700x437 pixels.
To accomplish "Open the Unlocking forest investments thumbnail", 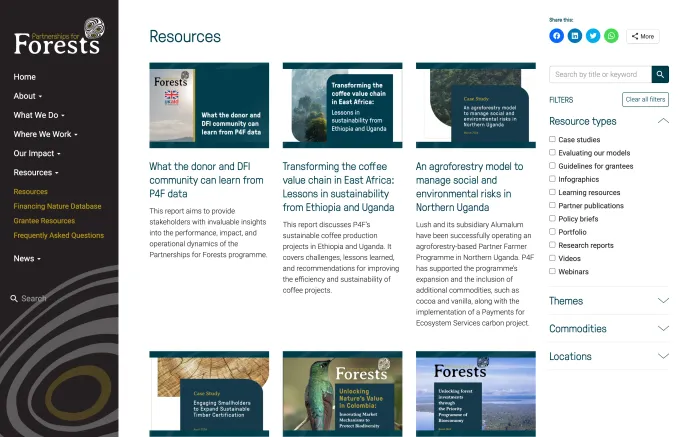I will click(x=475, y=394).
